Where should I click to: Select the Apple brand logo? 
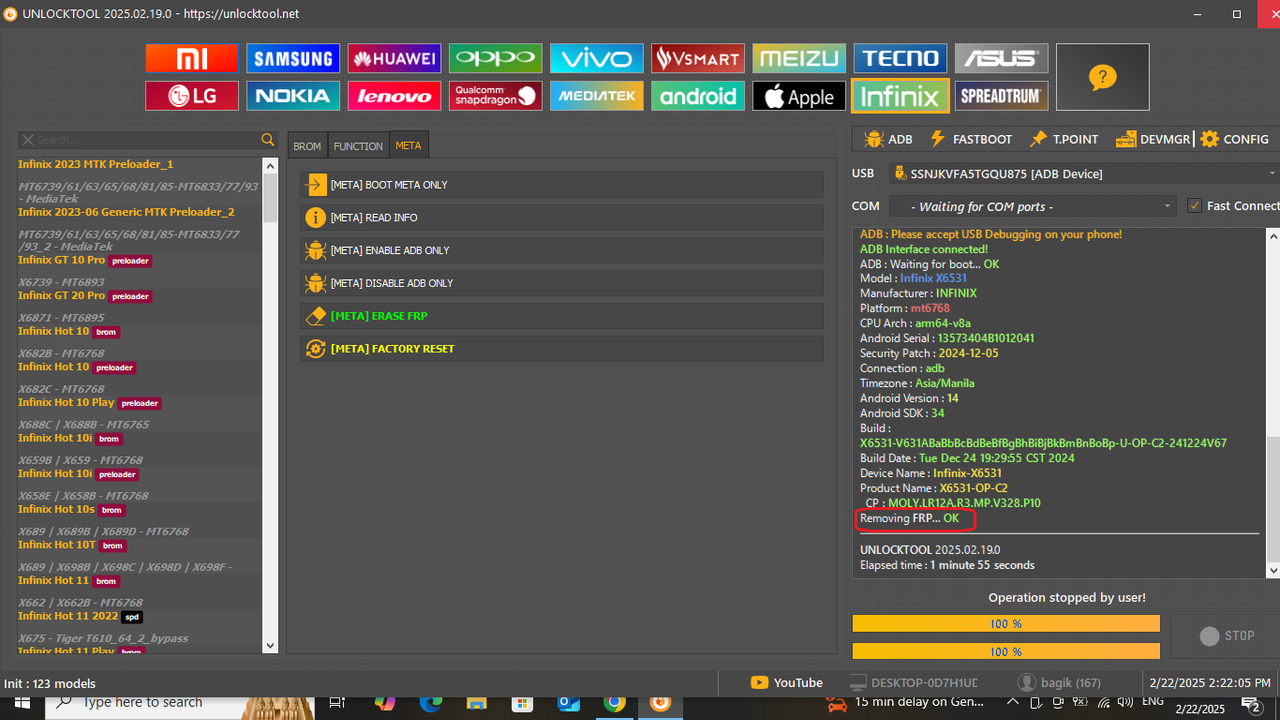(x=798, y=96)
